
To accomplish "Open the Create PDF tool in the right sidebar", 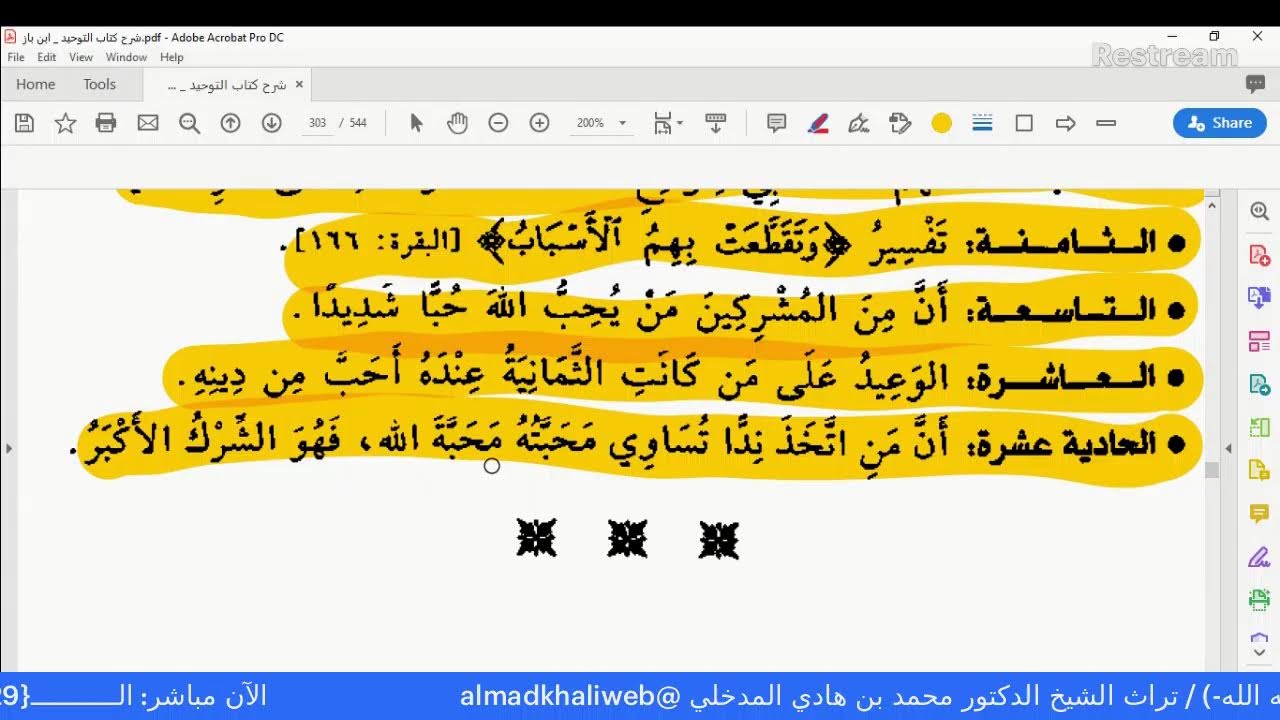I will pos(1259,255).
